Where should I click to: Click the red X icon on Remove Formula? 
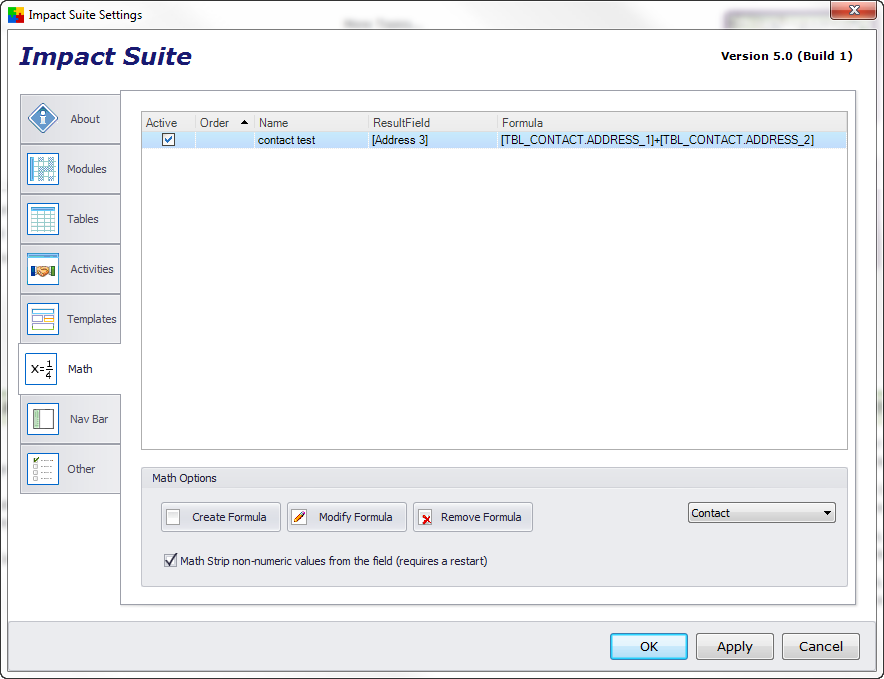[x=426, y=517]
